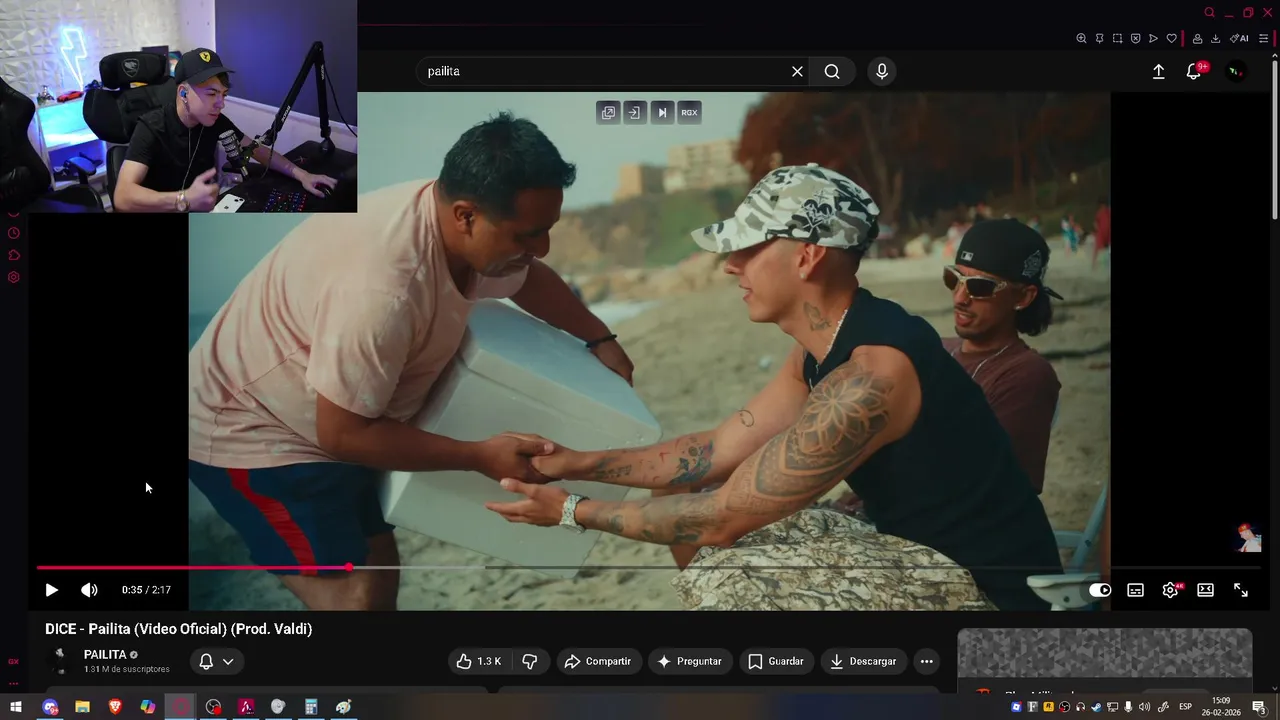
Task: Click the search magnifier button
Action: [832, 71]
